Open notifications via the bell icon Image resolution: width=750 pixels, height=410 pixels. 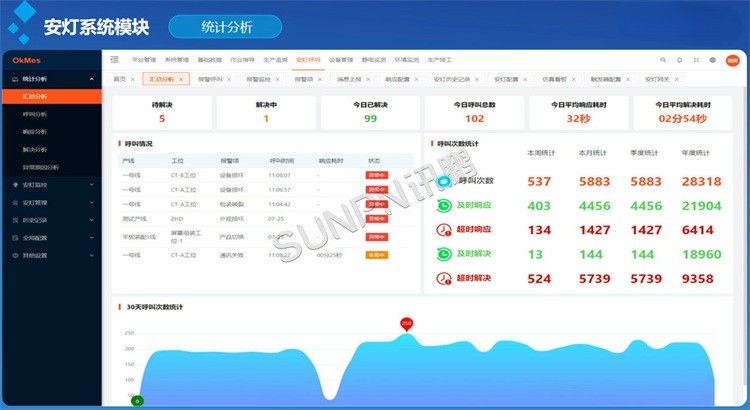coord(680,60)
